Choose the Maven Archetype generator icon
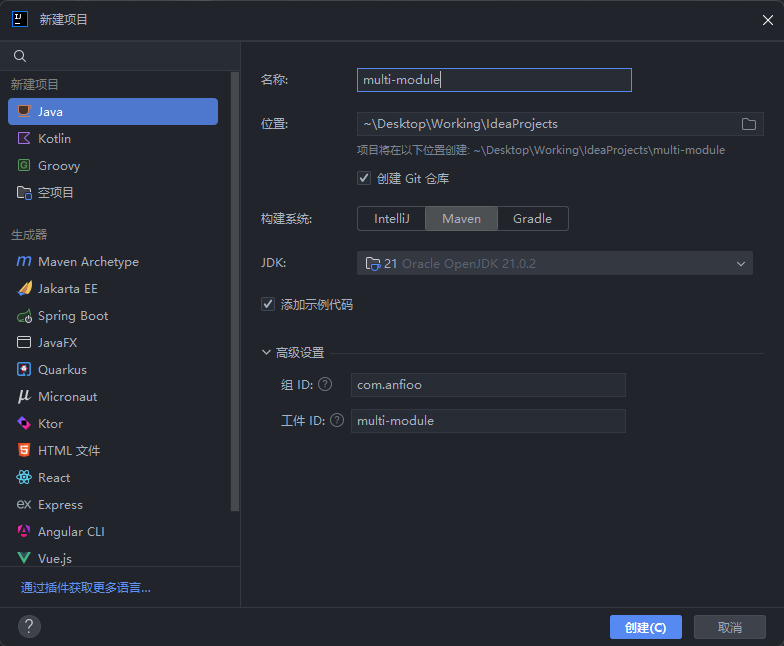 [x=24, y=262]
